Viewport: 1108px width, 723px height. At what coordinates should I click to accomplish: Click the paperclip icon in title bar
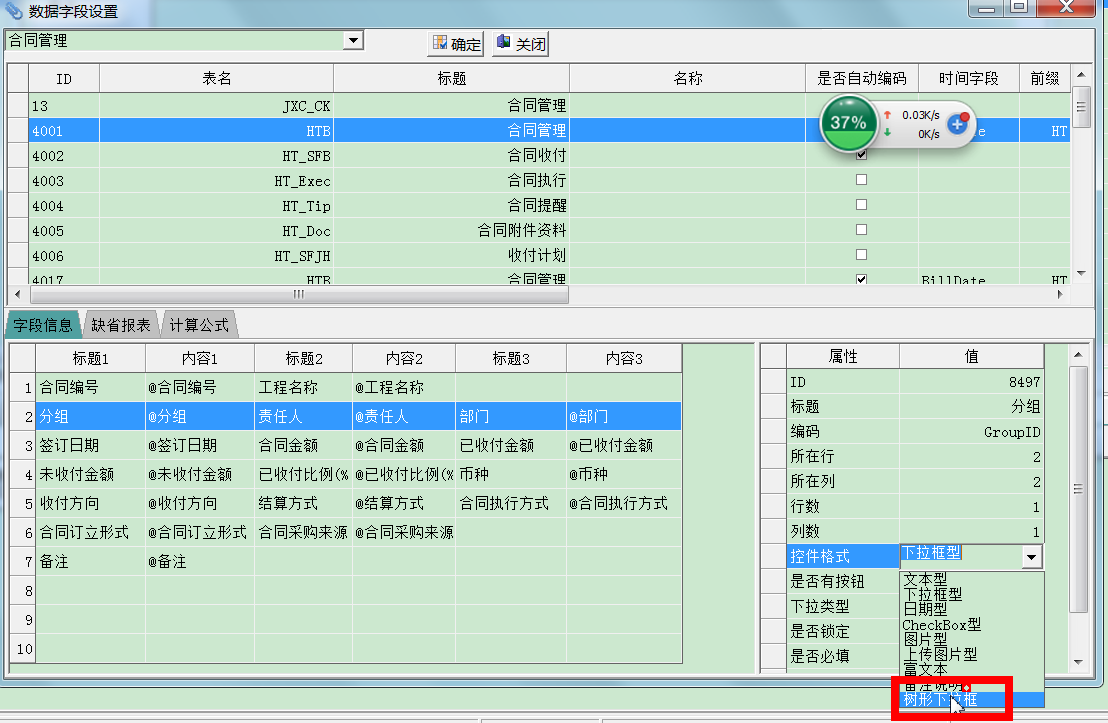point(13,11)
